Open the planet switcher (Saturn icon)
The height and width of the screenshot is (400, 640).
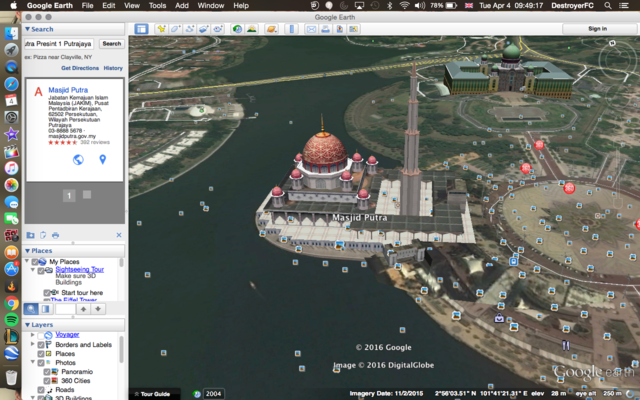click(271, 29)
